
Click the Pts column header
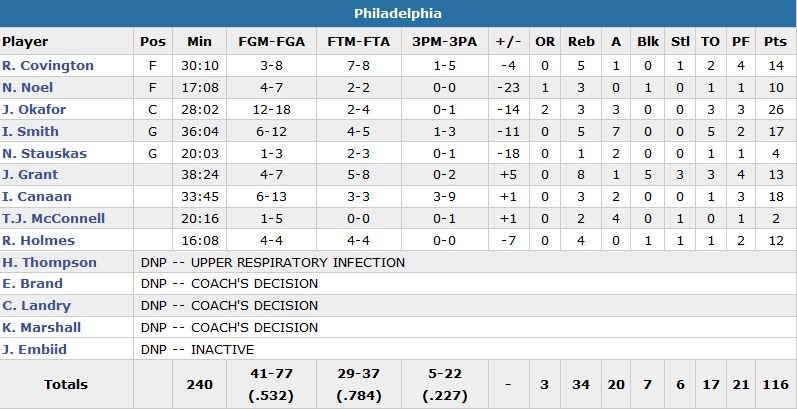[774, 42]
